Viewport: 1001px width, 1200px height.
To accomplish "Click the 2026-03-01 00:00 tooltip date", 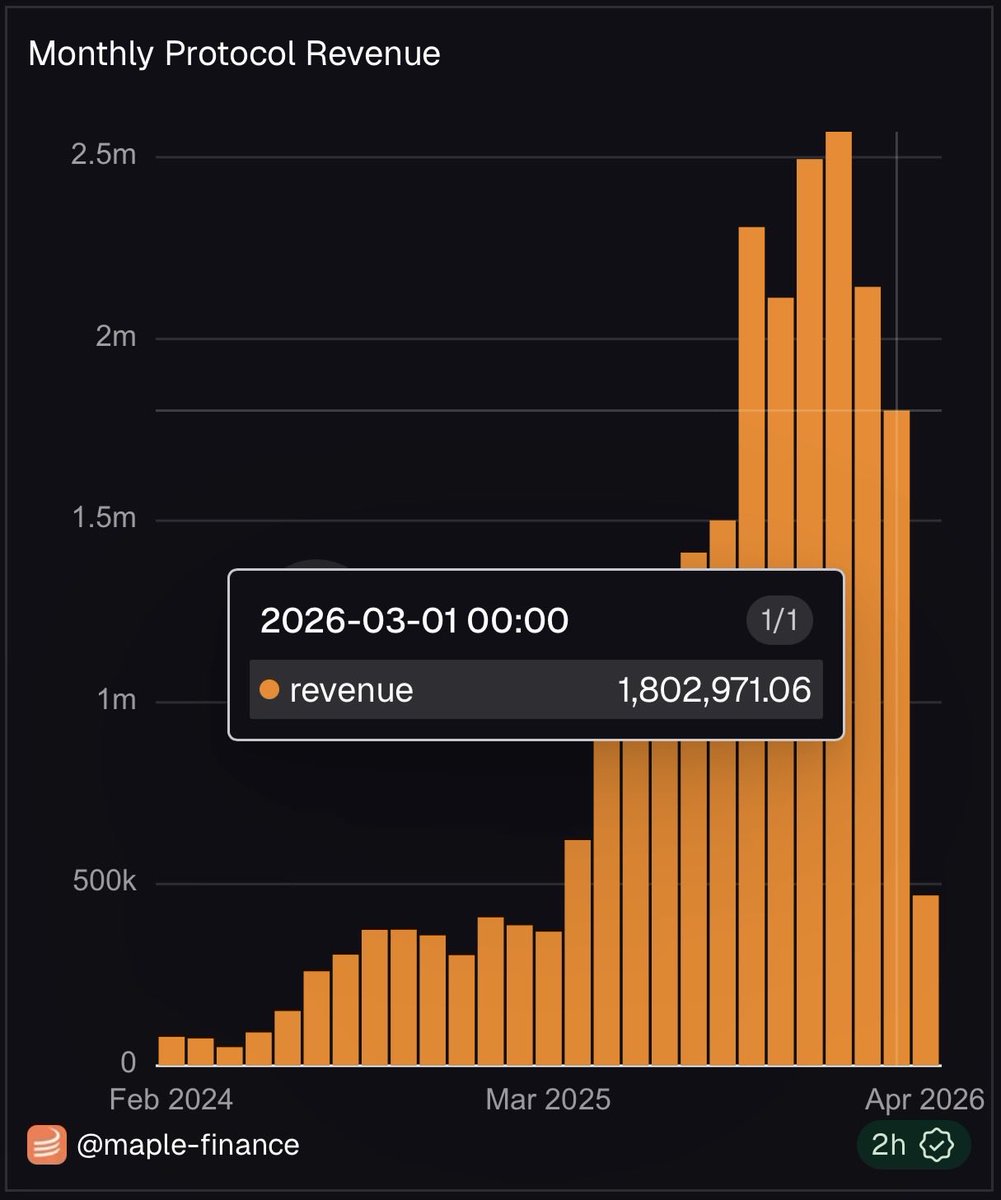I will click(x=414, y=621).
